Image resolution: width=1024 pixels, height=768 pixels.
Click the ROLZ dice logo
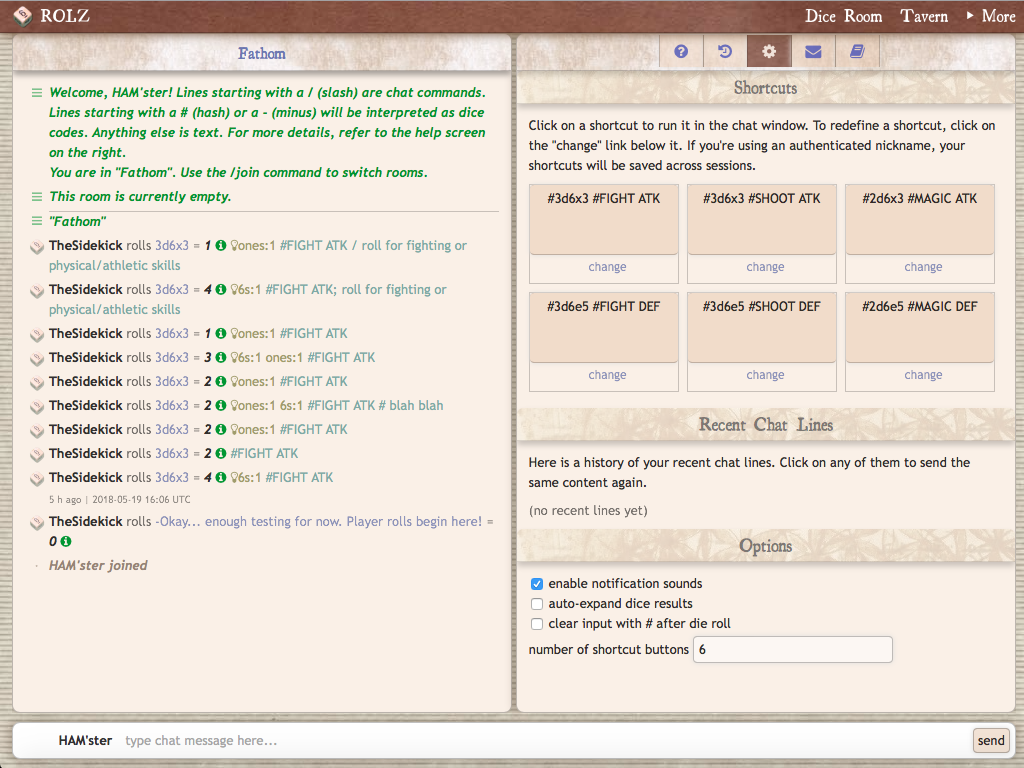click(21, 15)
